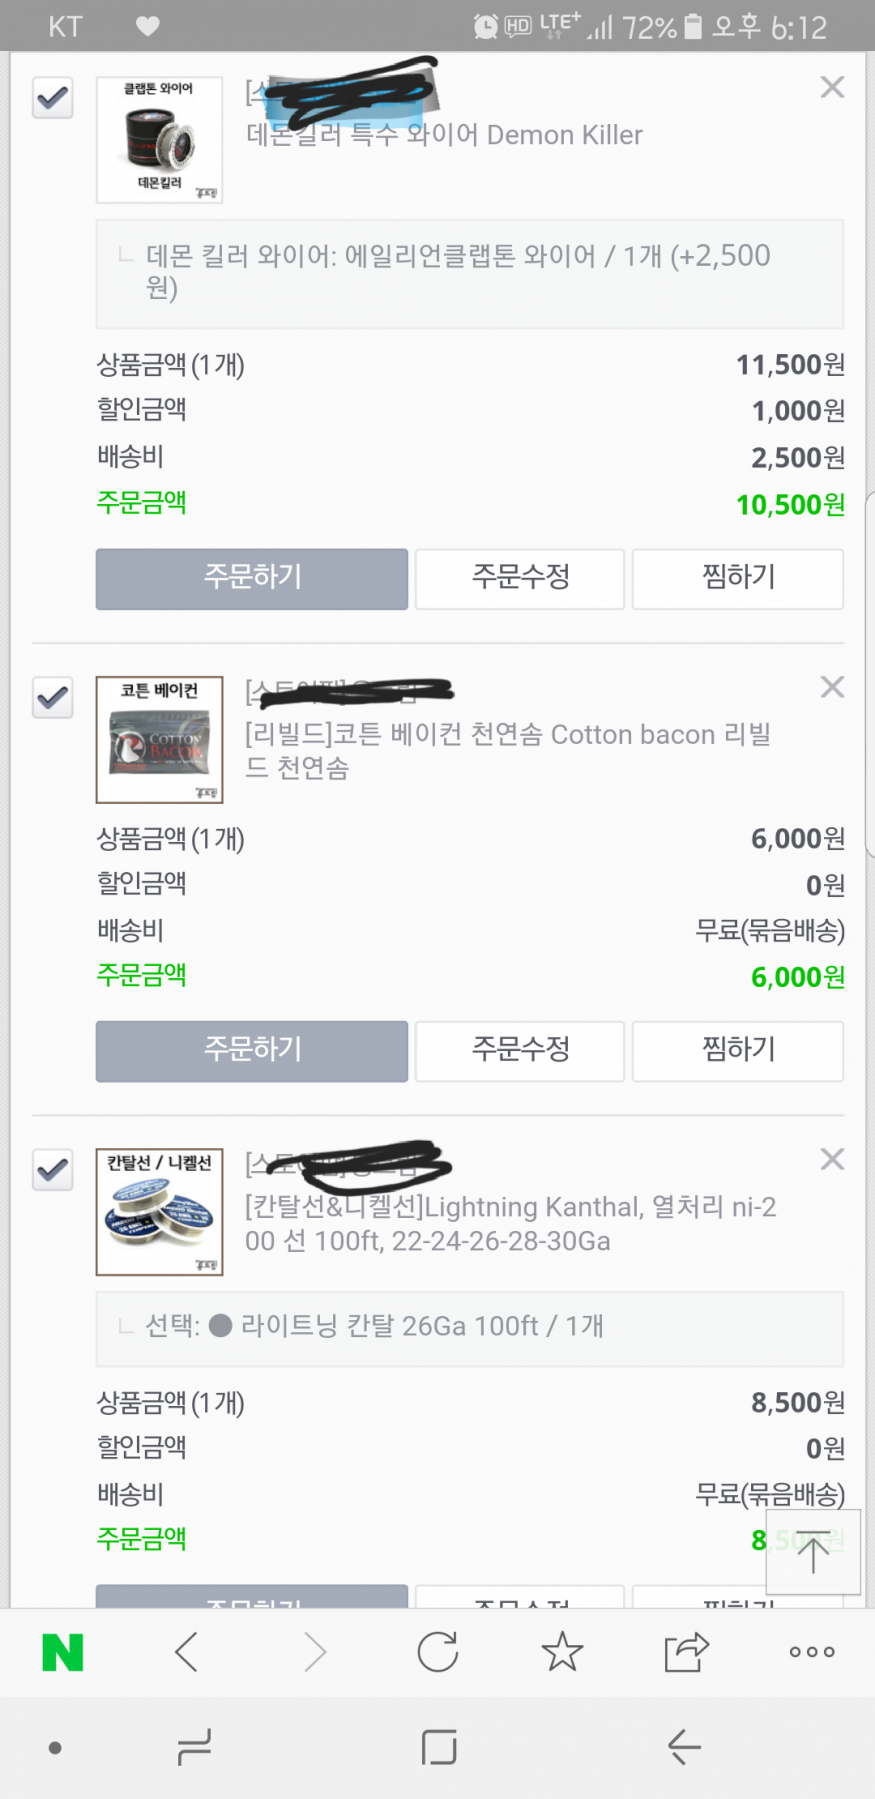Viewport: 875px width, 1799px height.
Task: Bookmark the page with the star icon
Action: [562, 1653]
